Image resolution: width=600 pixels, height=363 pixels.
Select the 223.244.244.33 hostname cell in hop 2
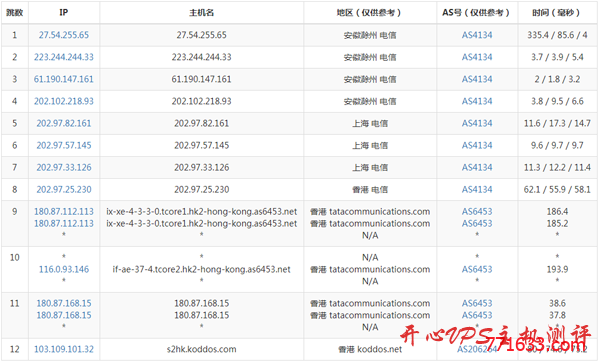click(201, 57)
